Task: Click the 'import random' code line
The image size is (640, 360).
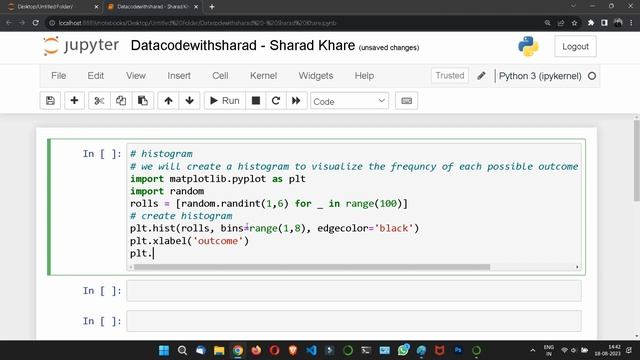Action: (167, 191)
